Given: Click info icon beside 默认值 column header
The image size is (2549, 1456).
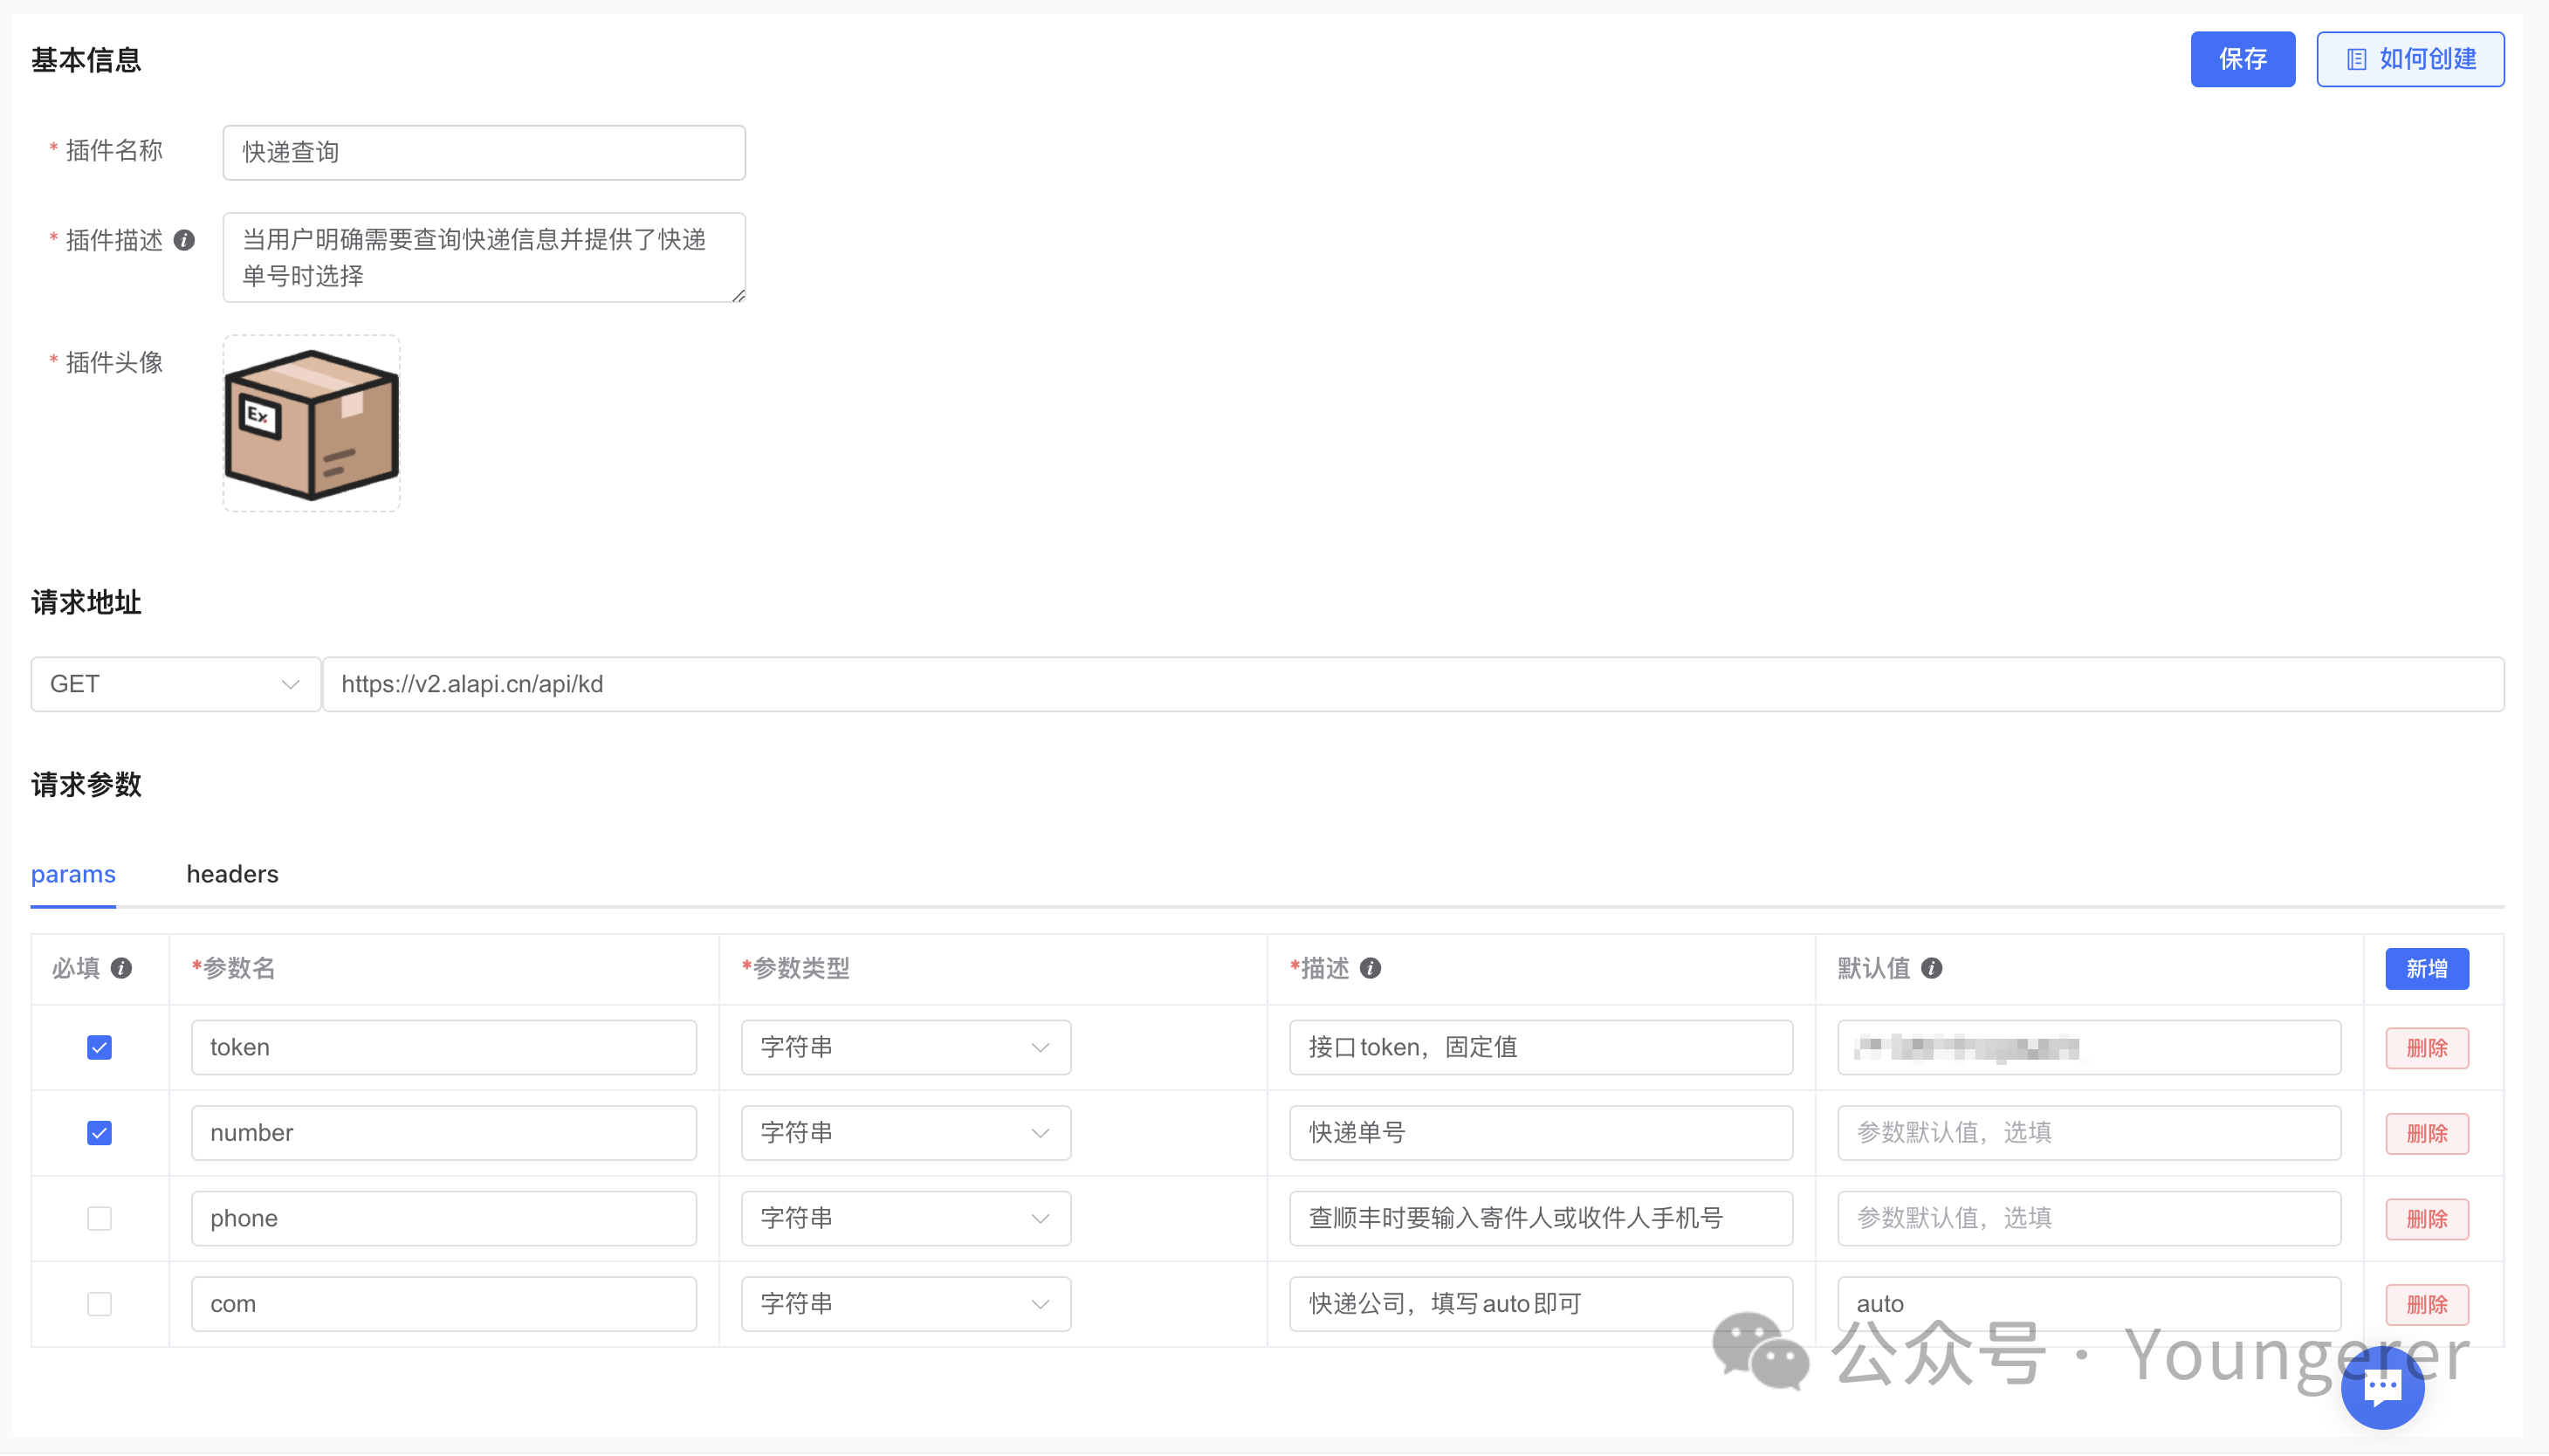Looking at the screenshot, I should coord(1931,968).
